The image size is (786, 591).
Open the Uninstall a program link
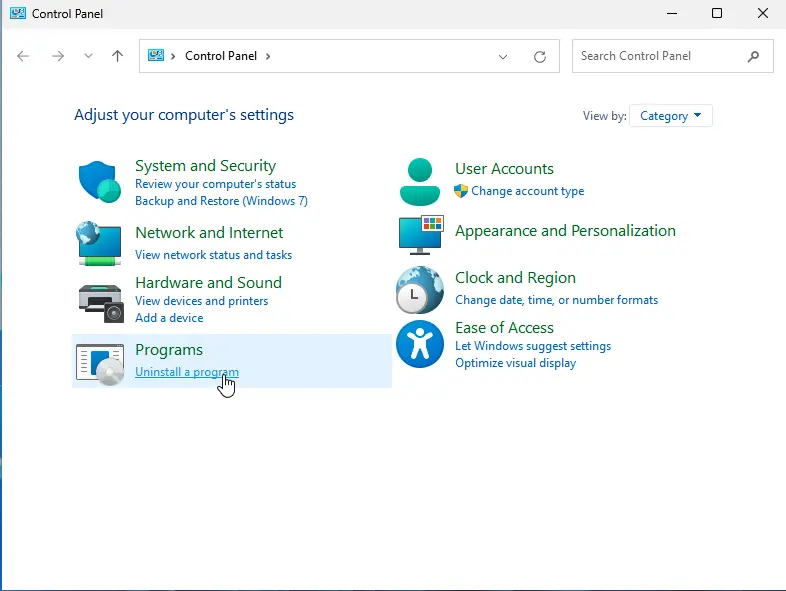point(186,373)
